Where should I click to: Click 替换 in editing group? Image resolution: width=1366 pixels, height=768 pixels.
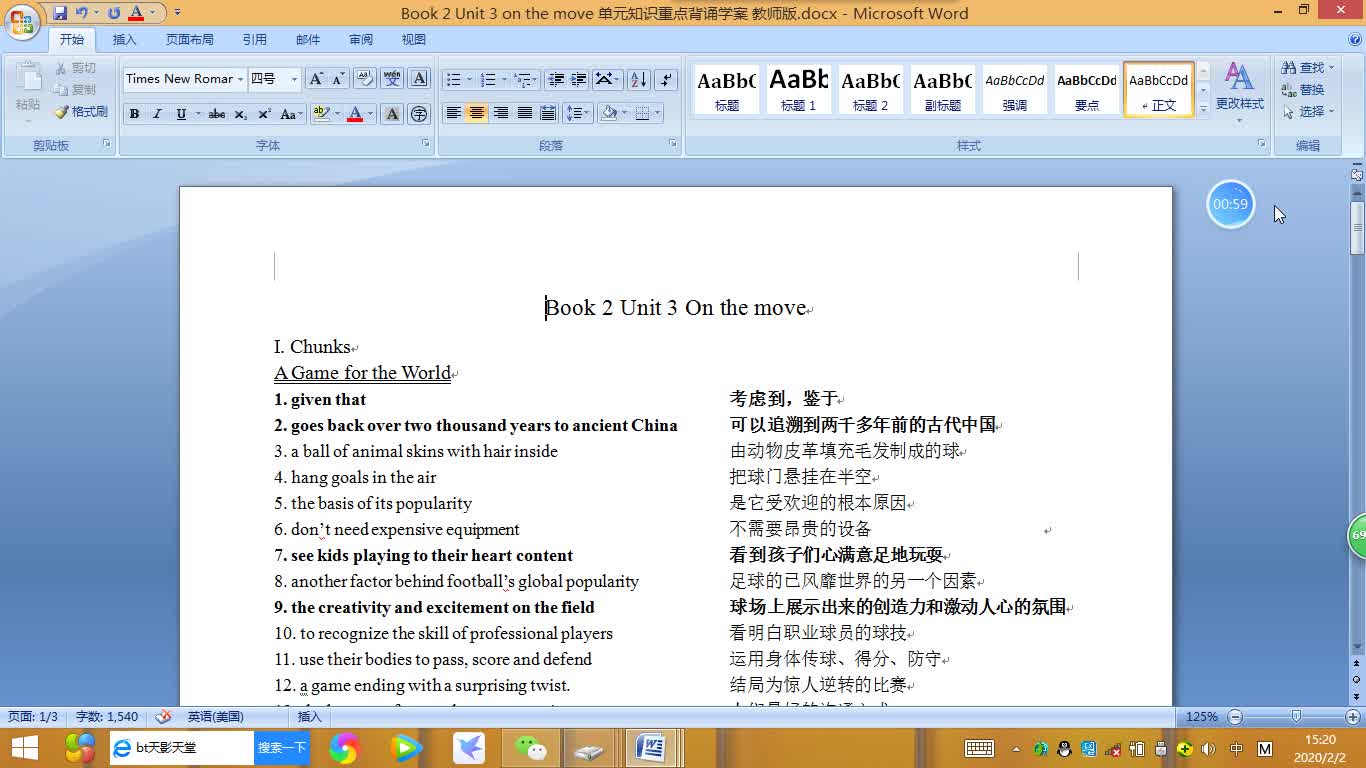1303,90
